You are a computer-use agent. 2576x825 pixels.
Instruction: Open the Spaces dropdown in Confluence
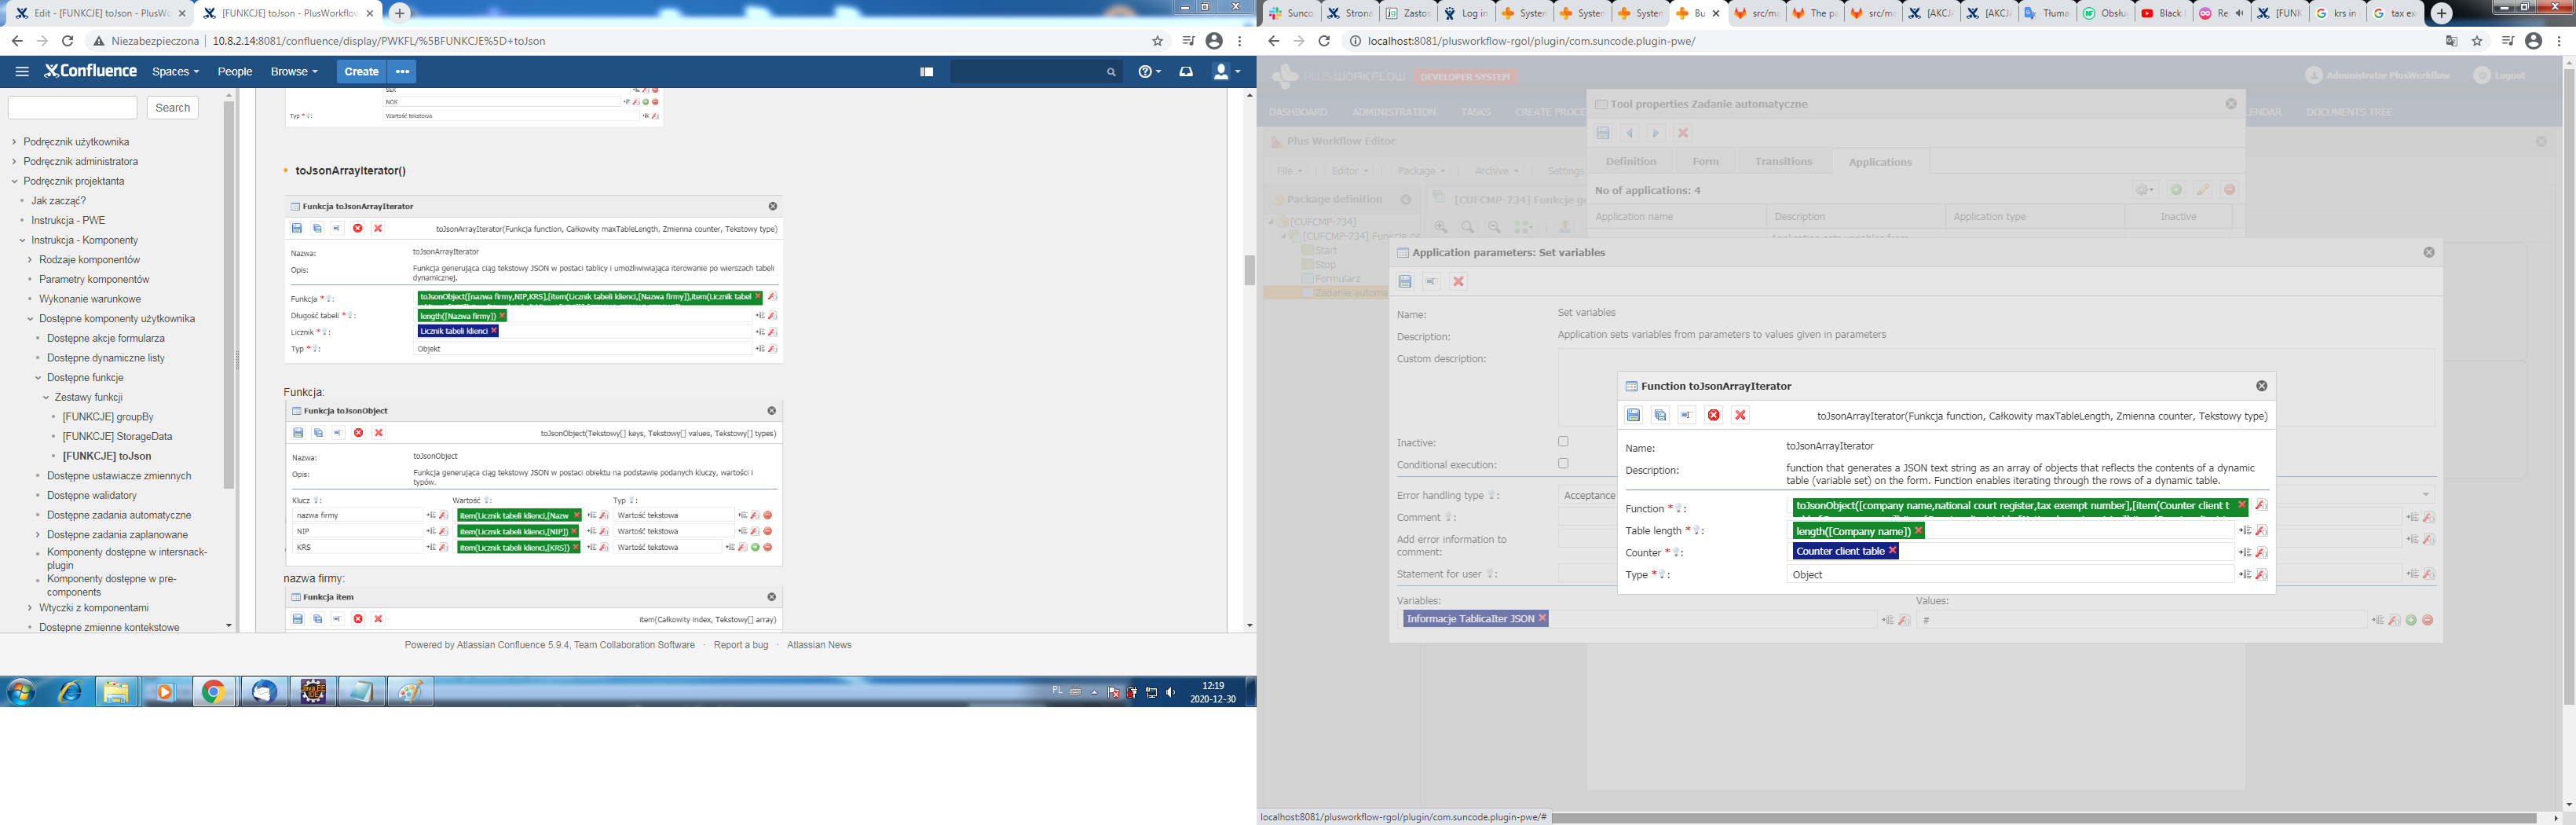[x=175, y=72]
